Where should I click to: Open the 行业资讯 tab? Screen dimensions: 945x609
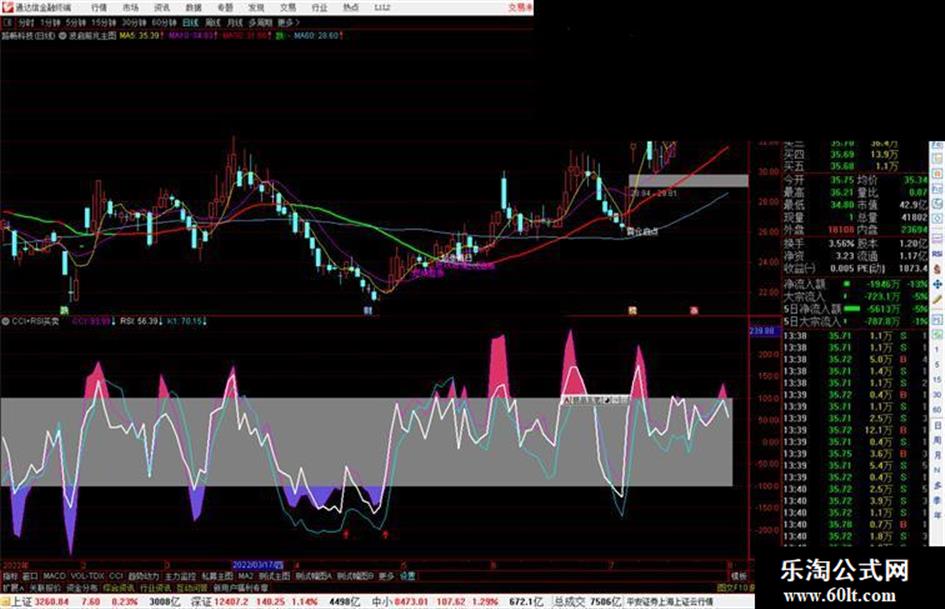click(155, 587)
